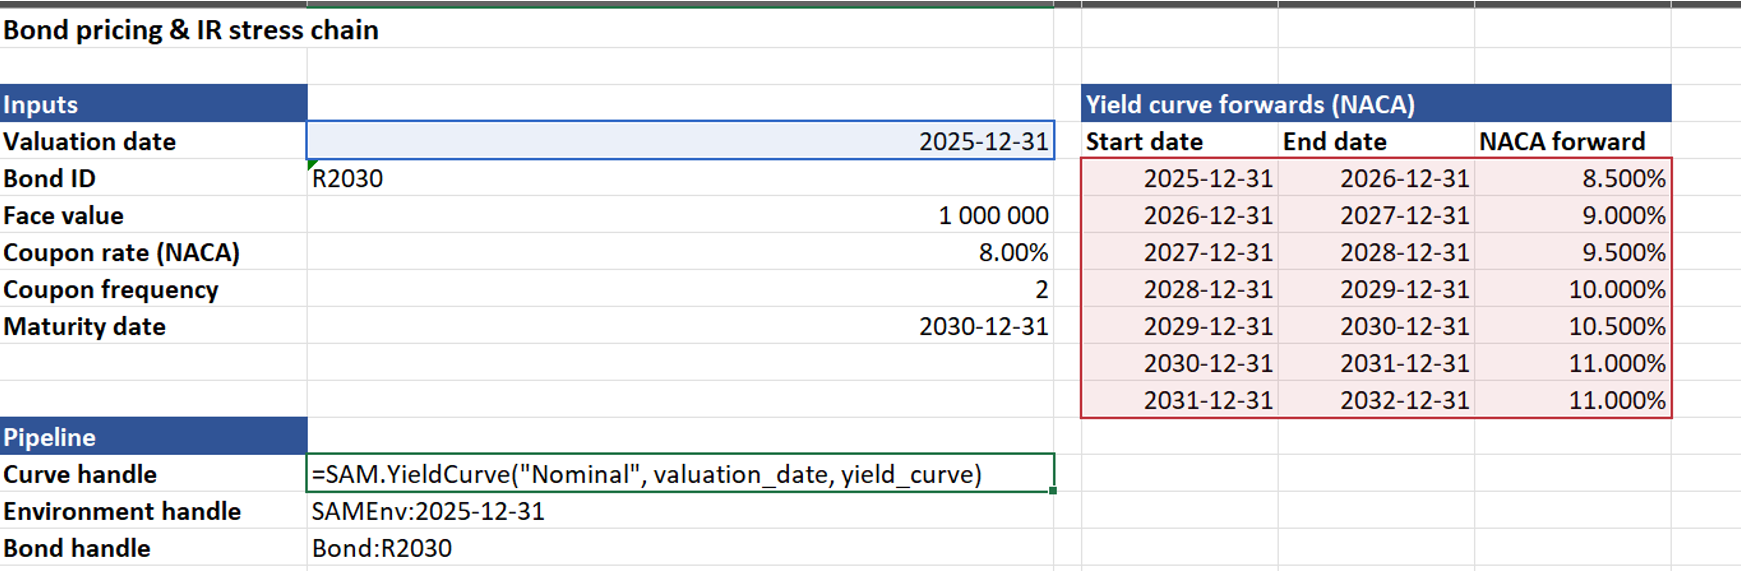
Task: Select the 'Coupon frequency' label cell
Action: 153,289
